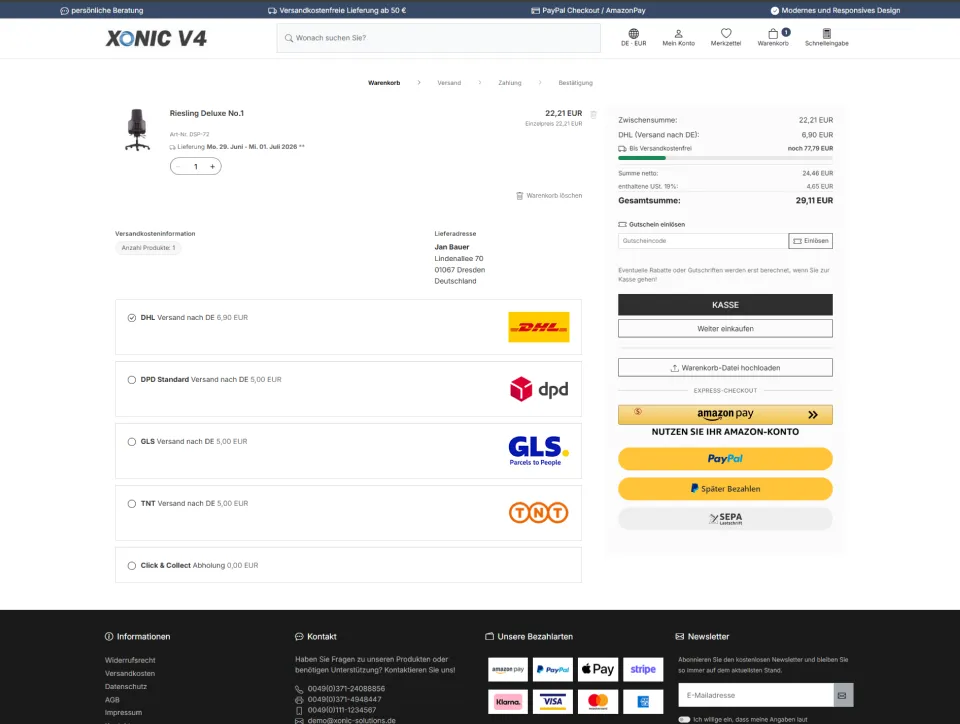960x724 pixels.
Task: Open the AGB footer link
Action: pos(112,700)
